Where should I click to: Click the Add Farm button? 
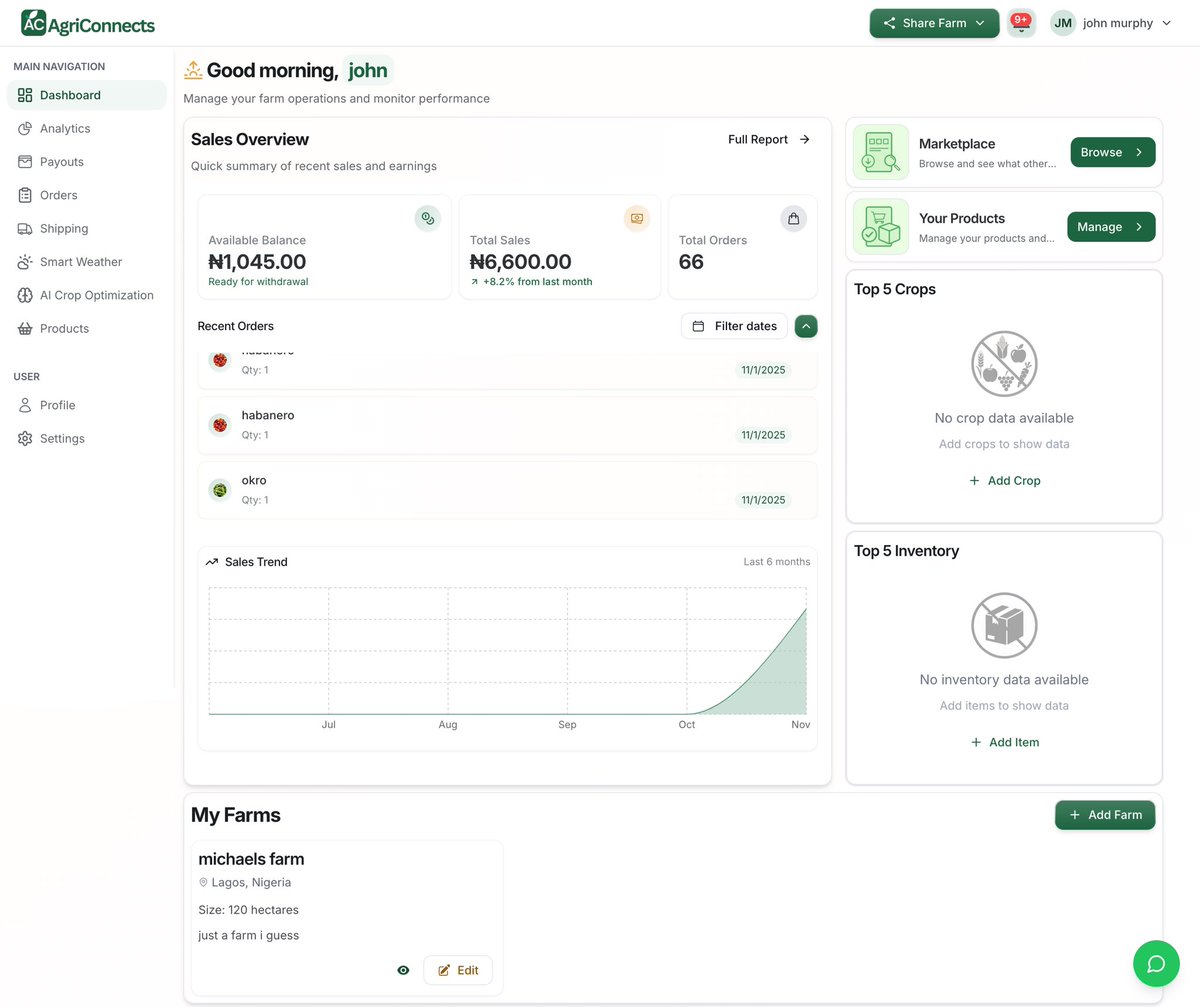point(1105,815)
